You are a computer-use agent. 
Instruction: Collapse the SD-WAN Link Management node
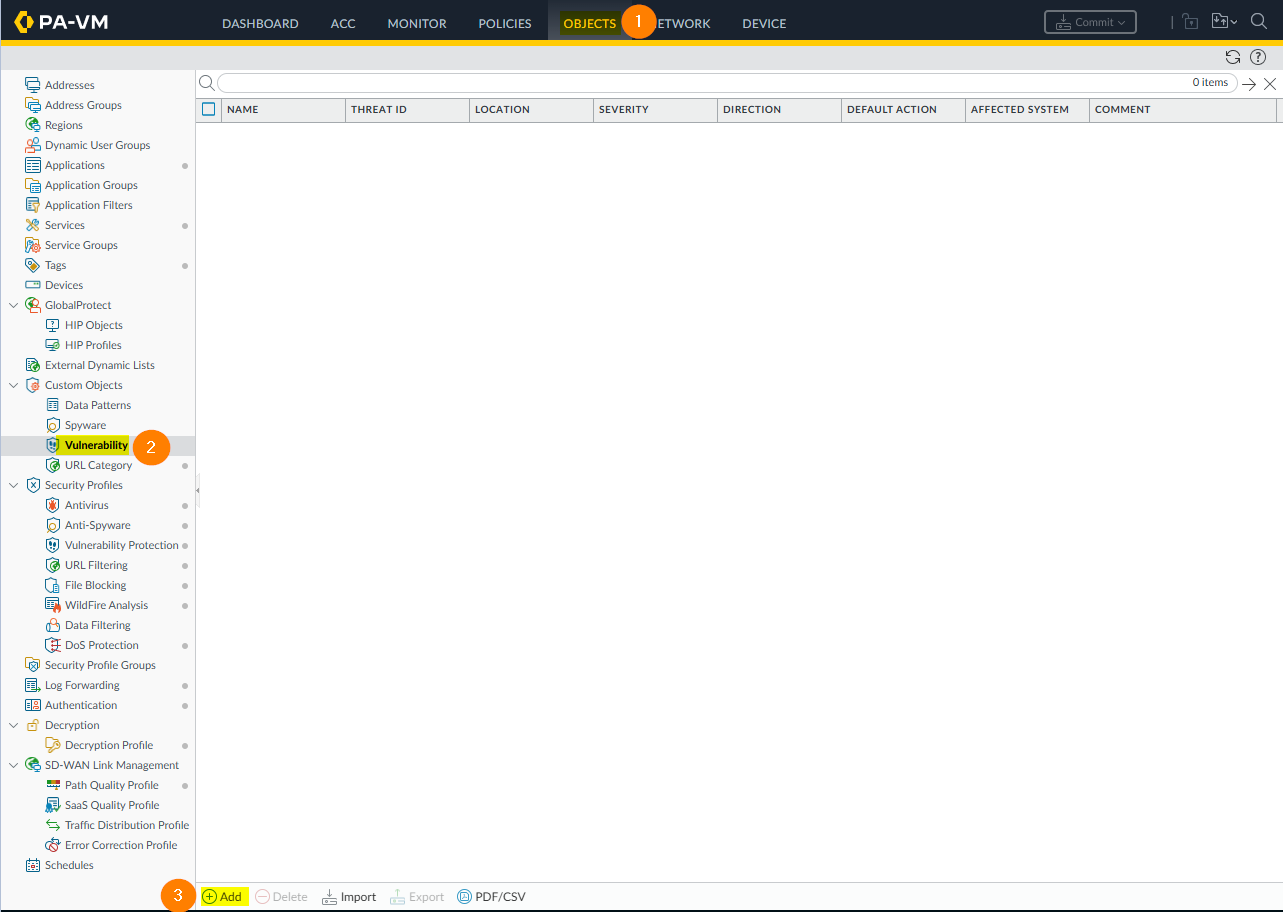(13, 765)
